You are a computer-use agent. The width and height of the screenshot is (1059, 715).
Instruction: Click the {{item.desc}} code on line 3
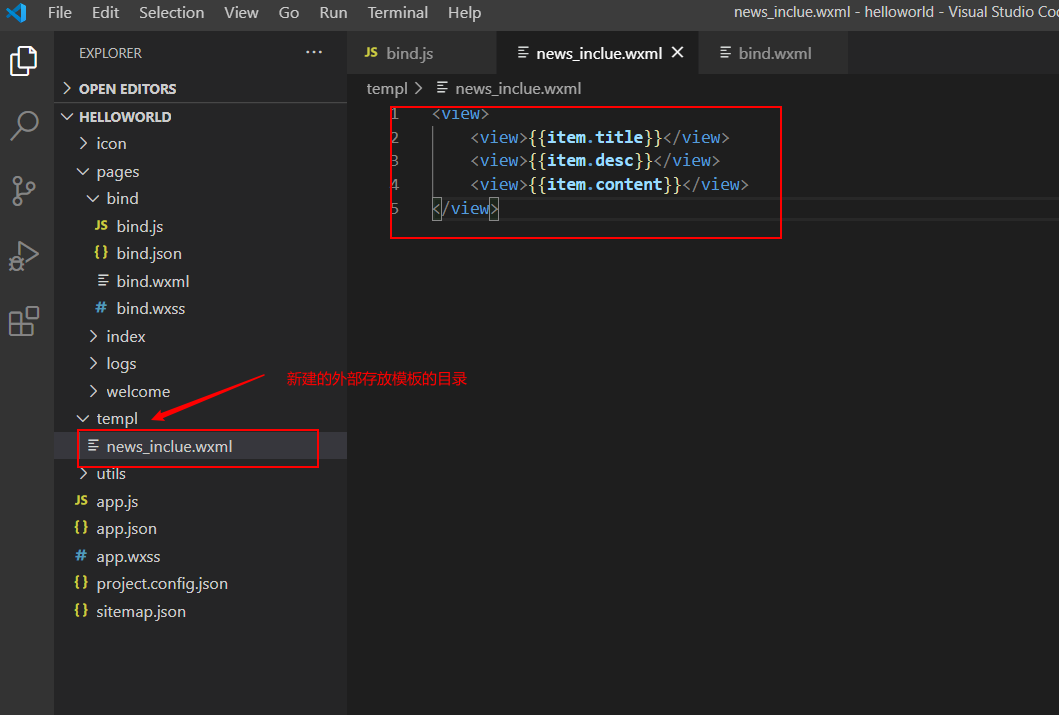point(590,161)
